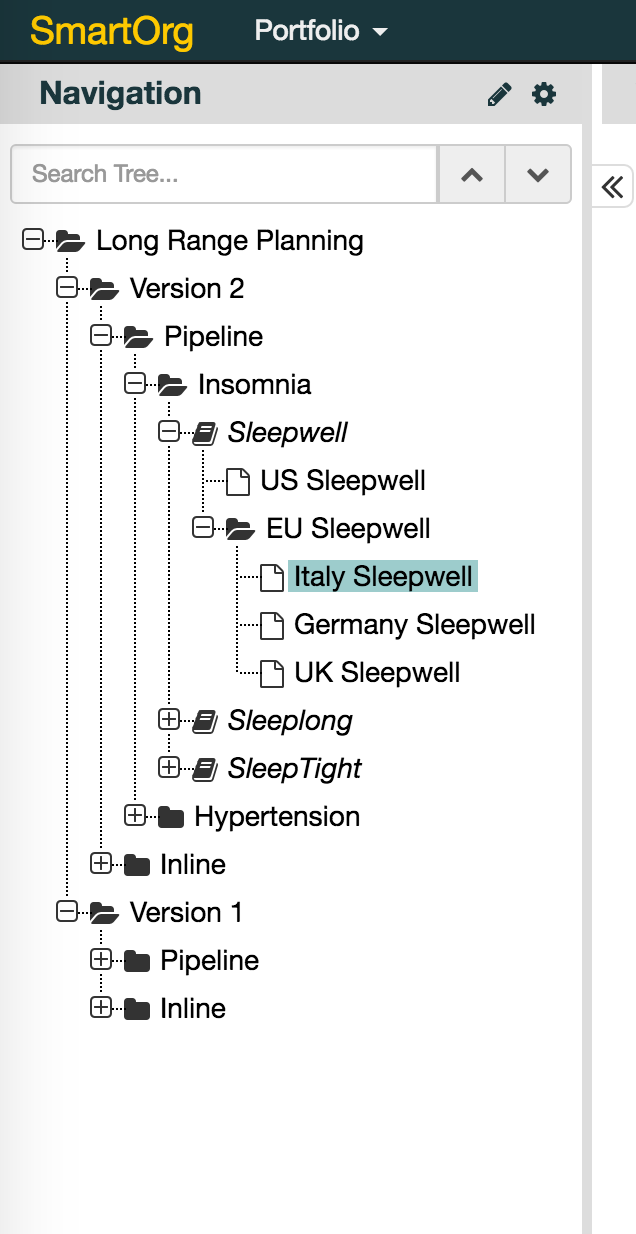636x1234 pixels.
Task: Select the Germany Sleepwell tree item
Action: (414, 625)
